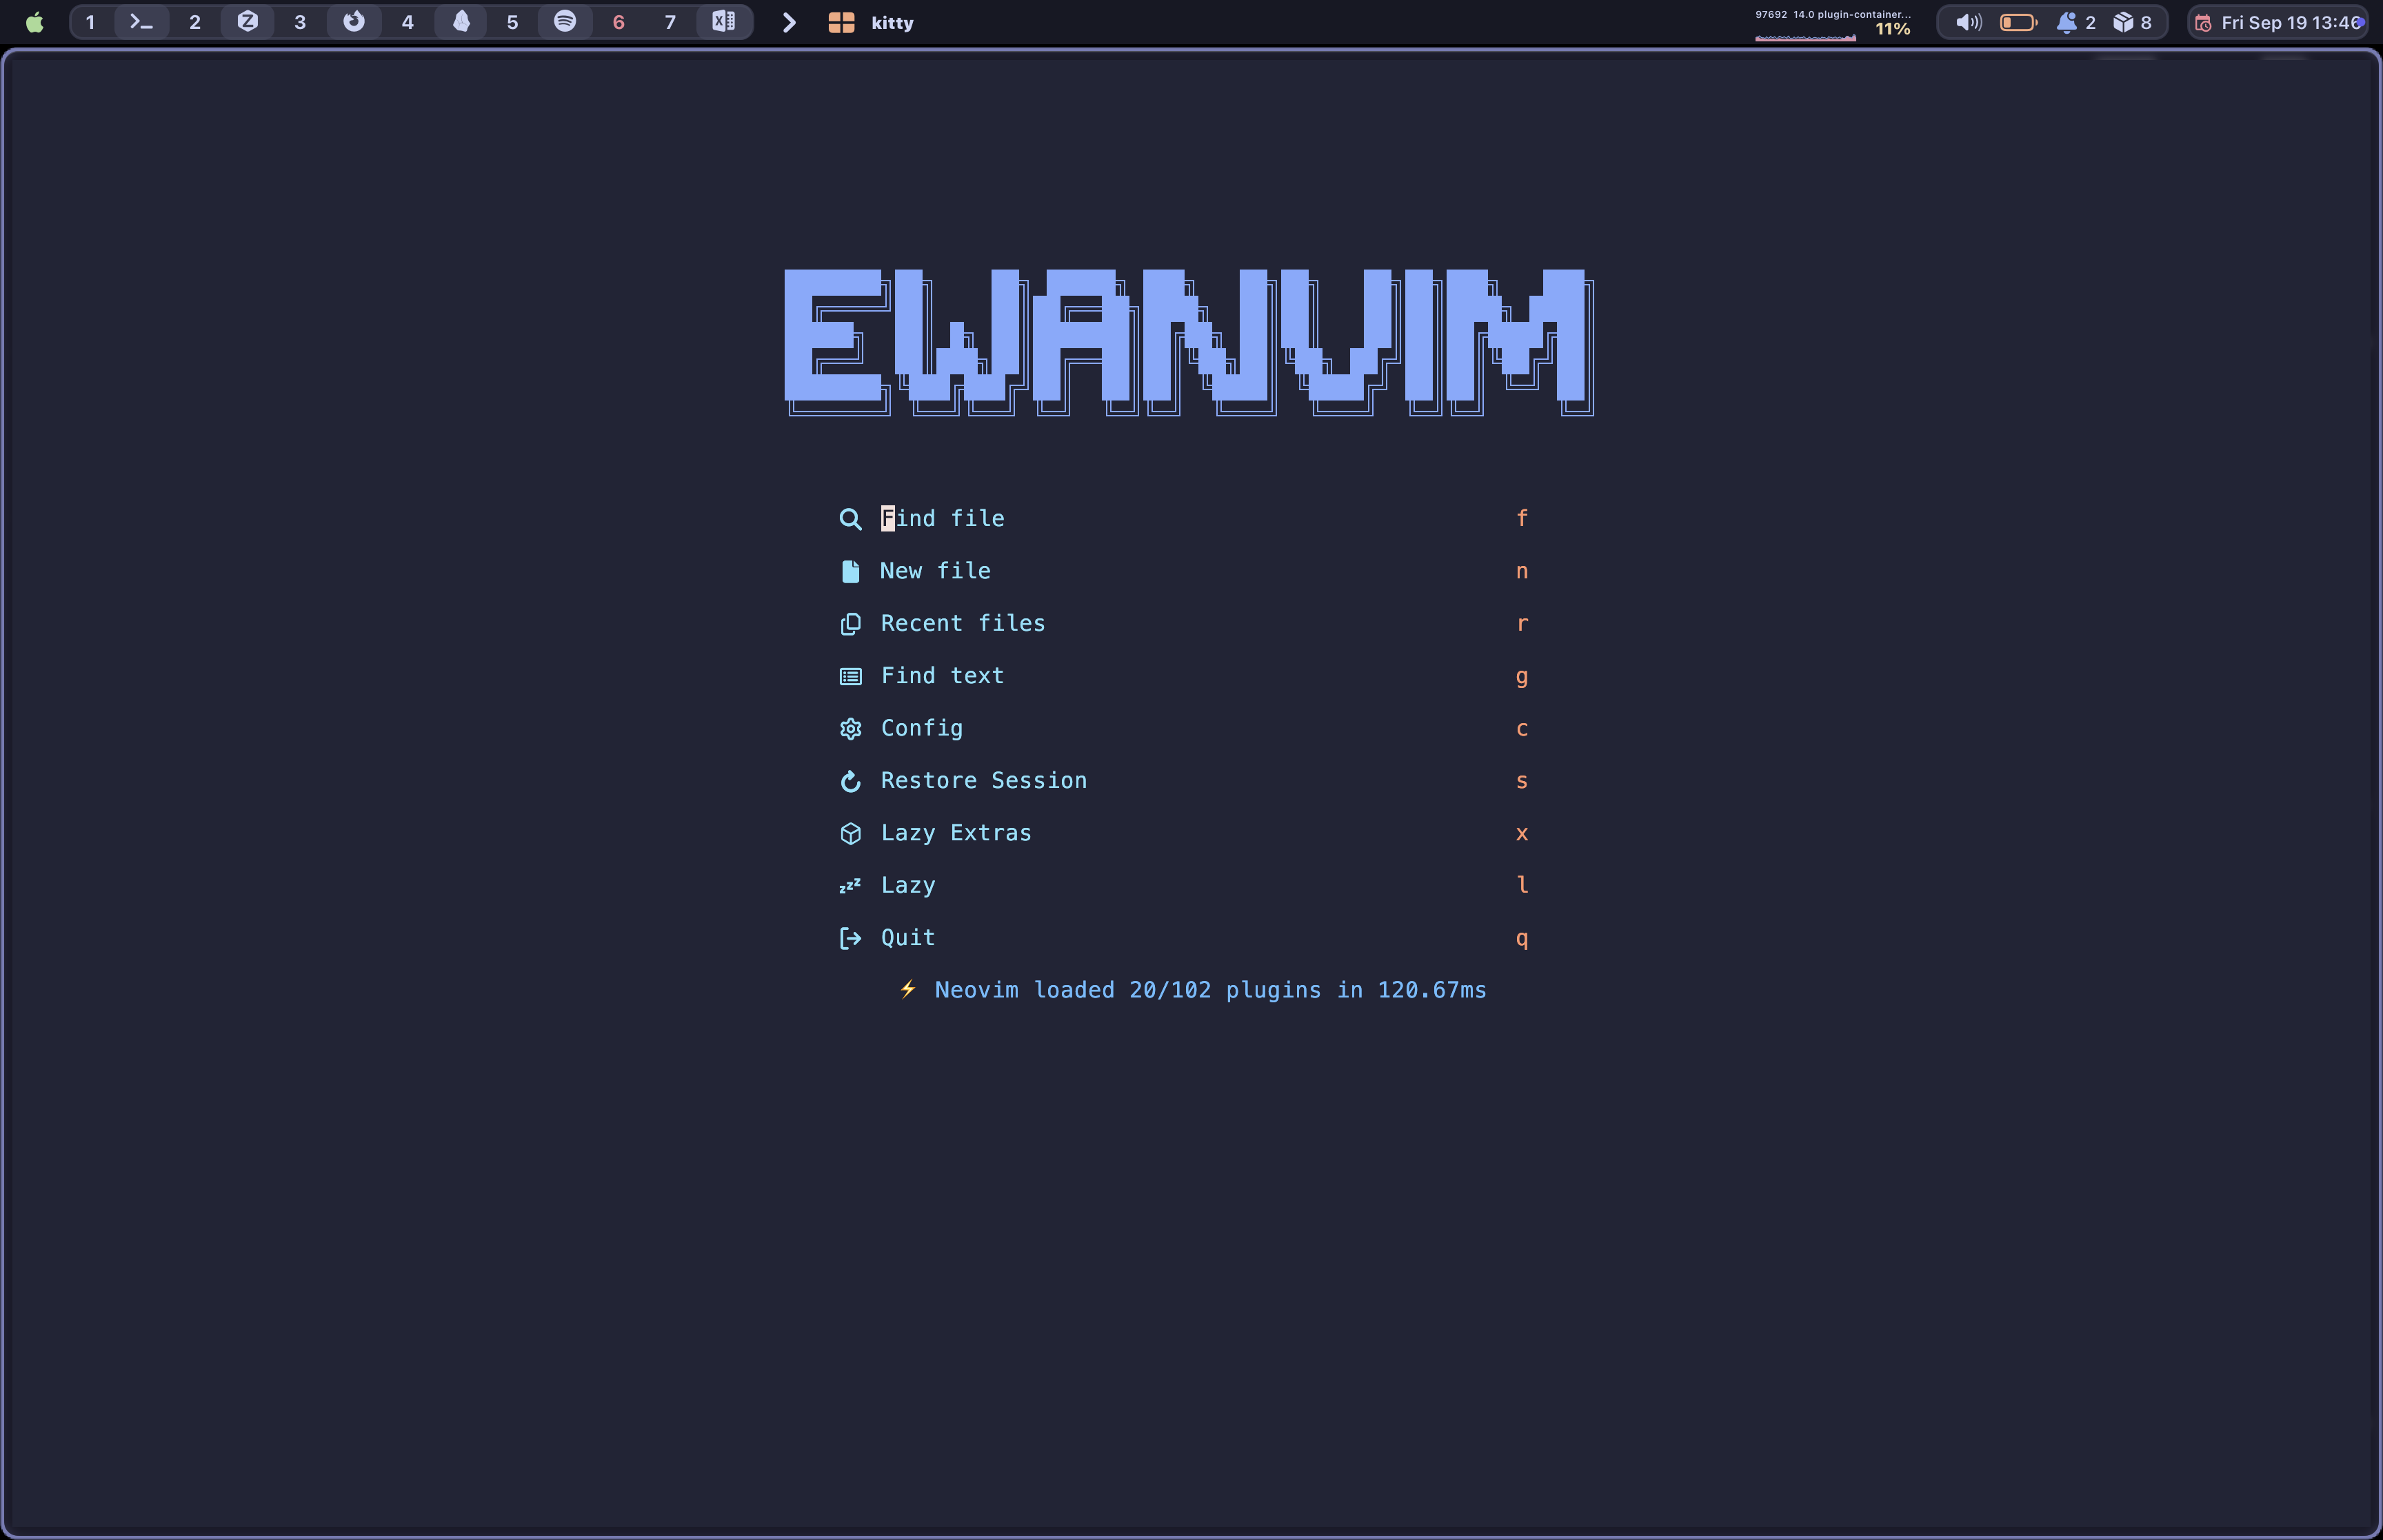
Task: Choose Restore Session on the dashboard
Action: [x=983, y=780]
